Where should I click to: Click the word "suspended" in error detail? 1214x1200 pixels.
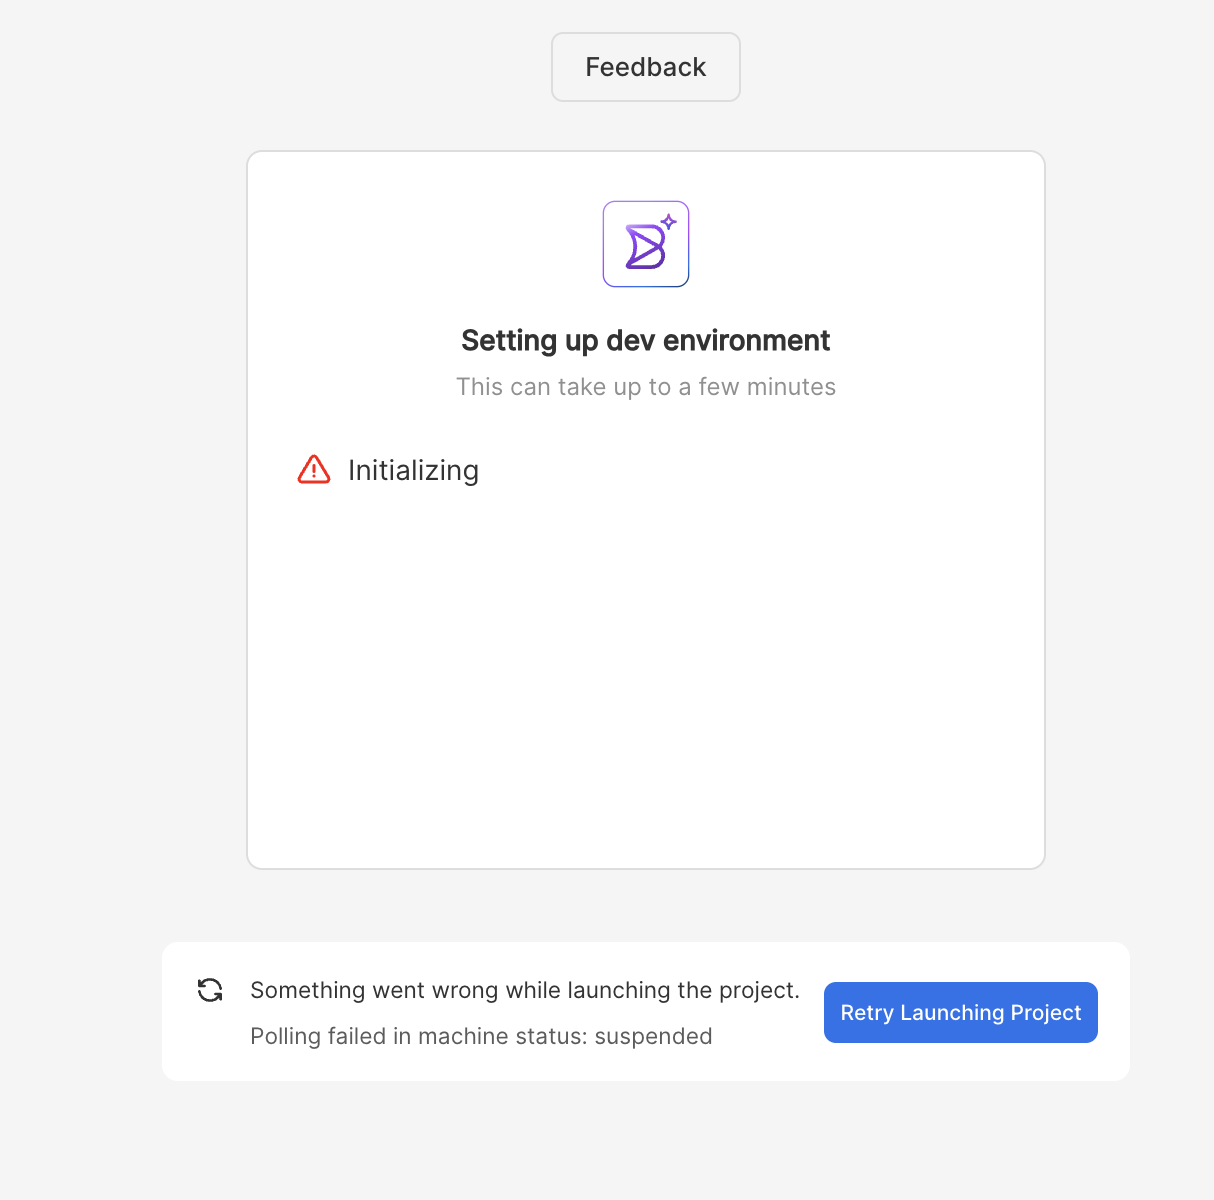tap(653, 1036)
